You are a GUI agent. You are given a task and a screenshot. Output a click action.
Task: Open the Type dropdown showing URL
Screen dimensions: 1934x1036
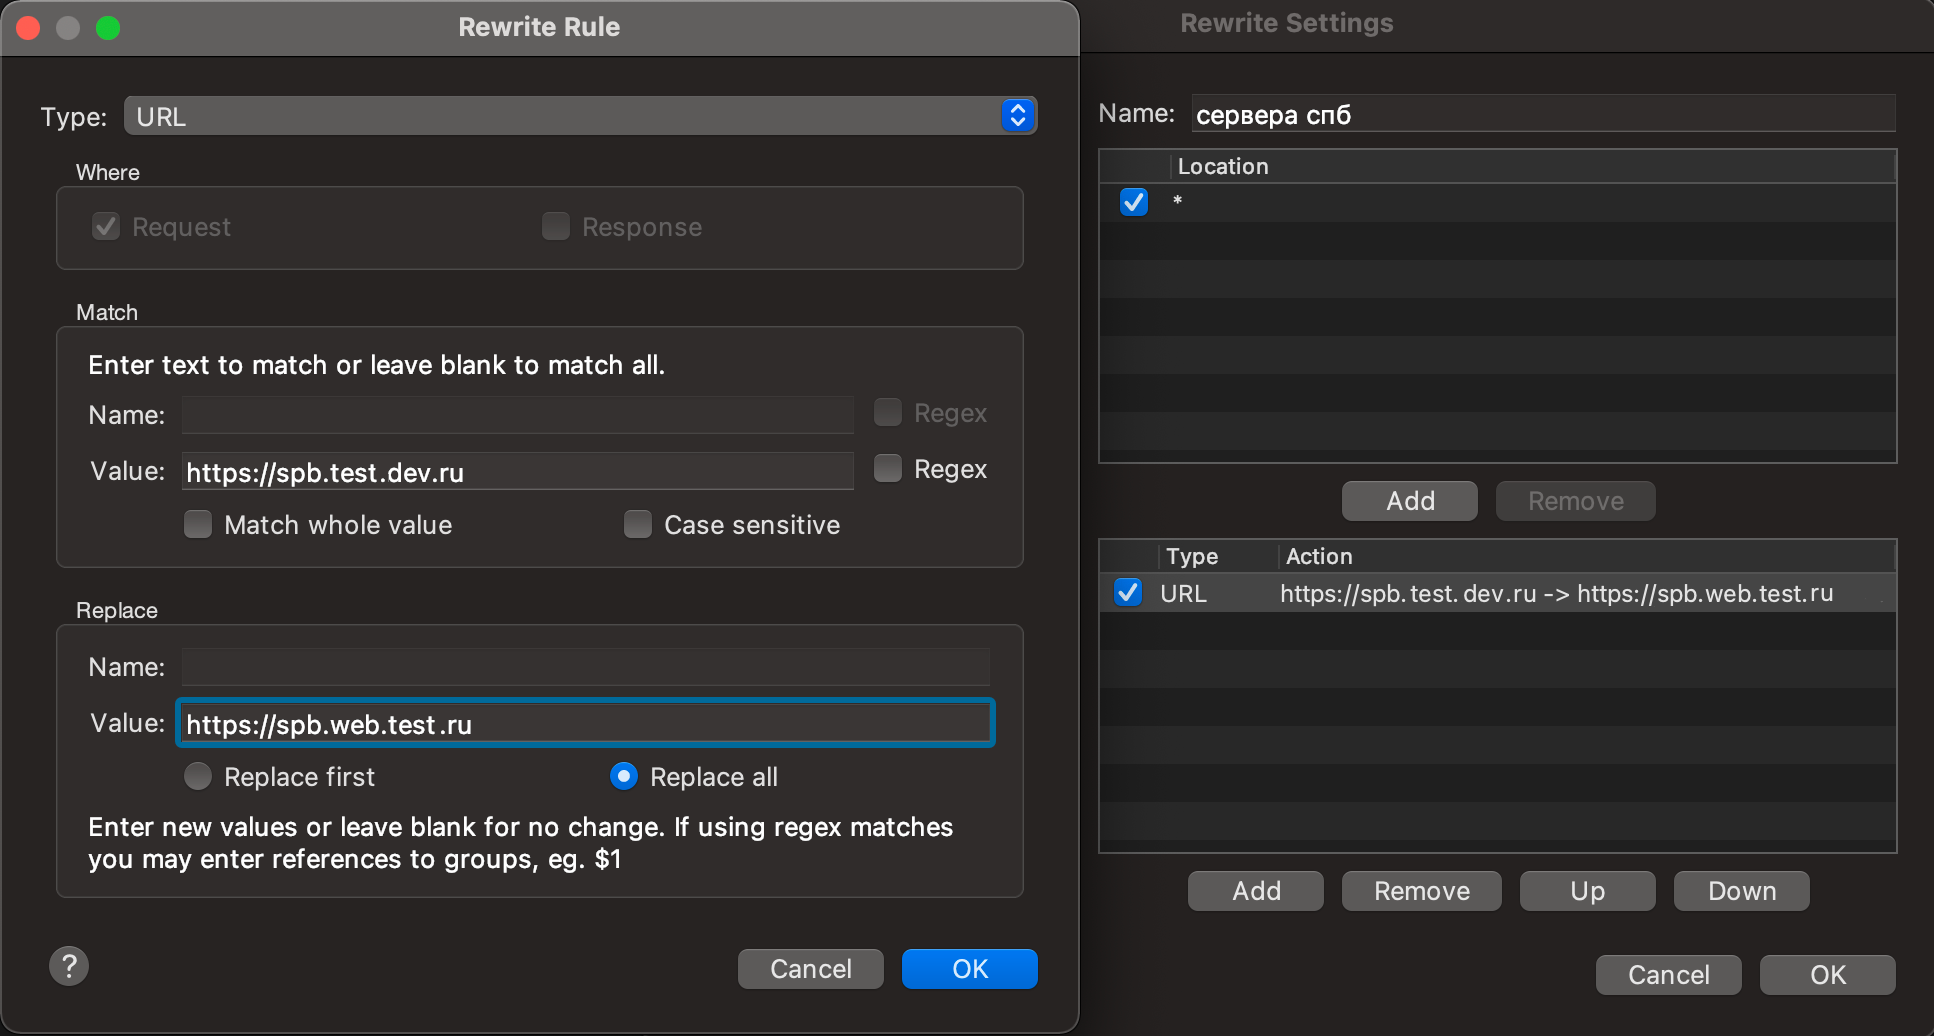(x=580, y=116)
